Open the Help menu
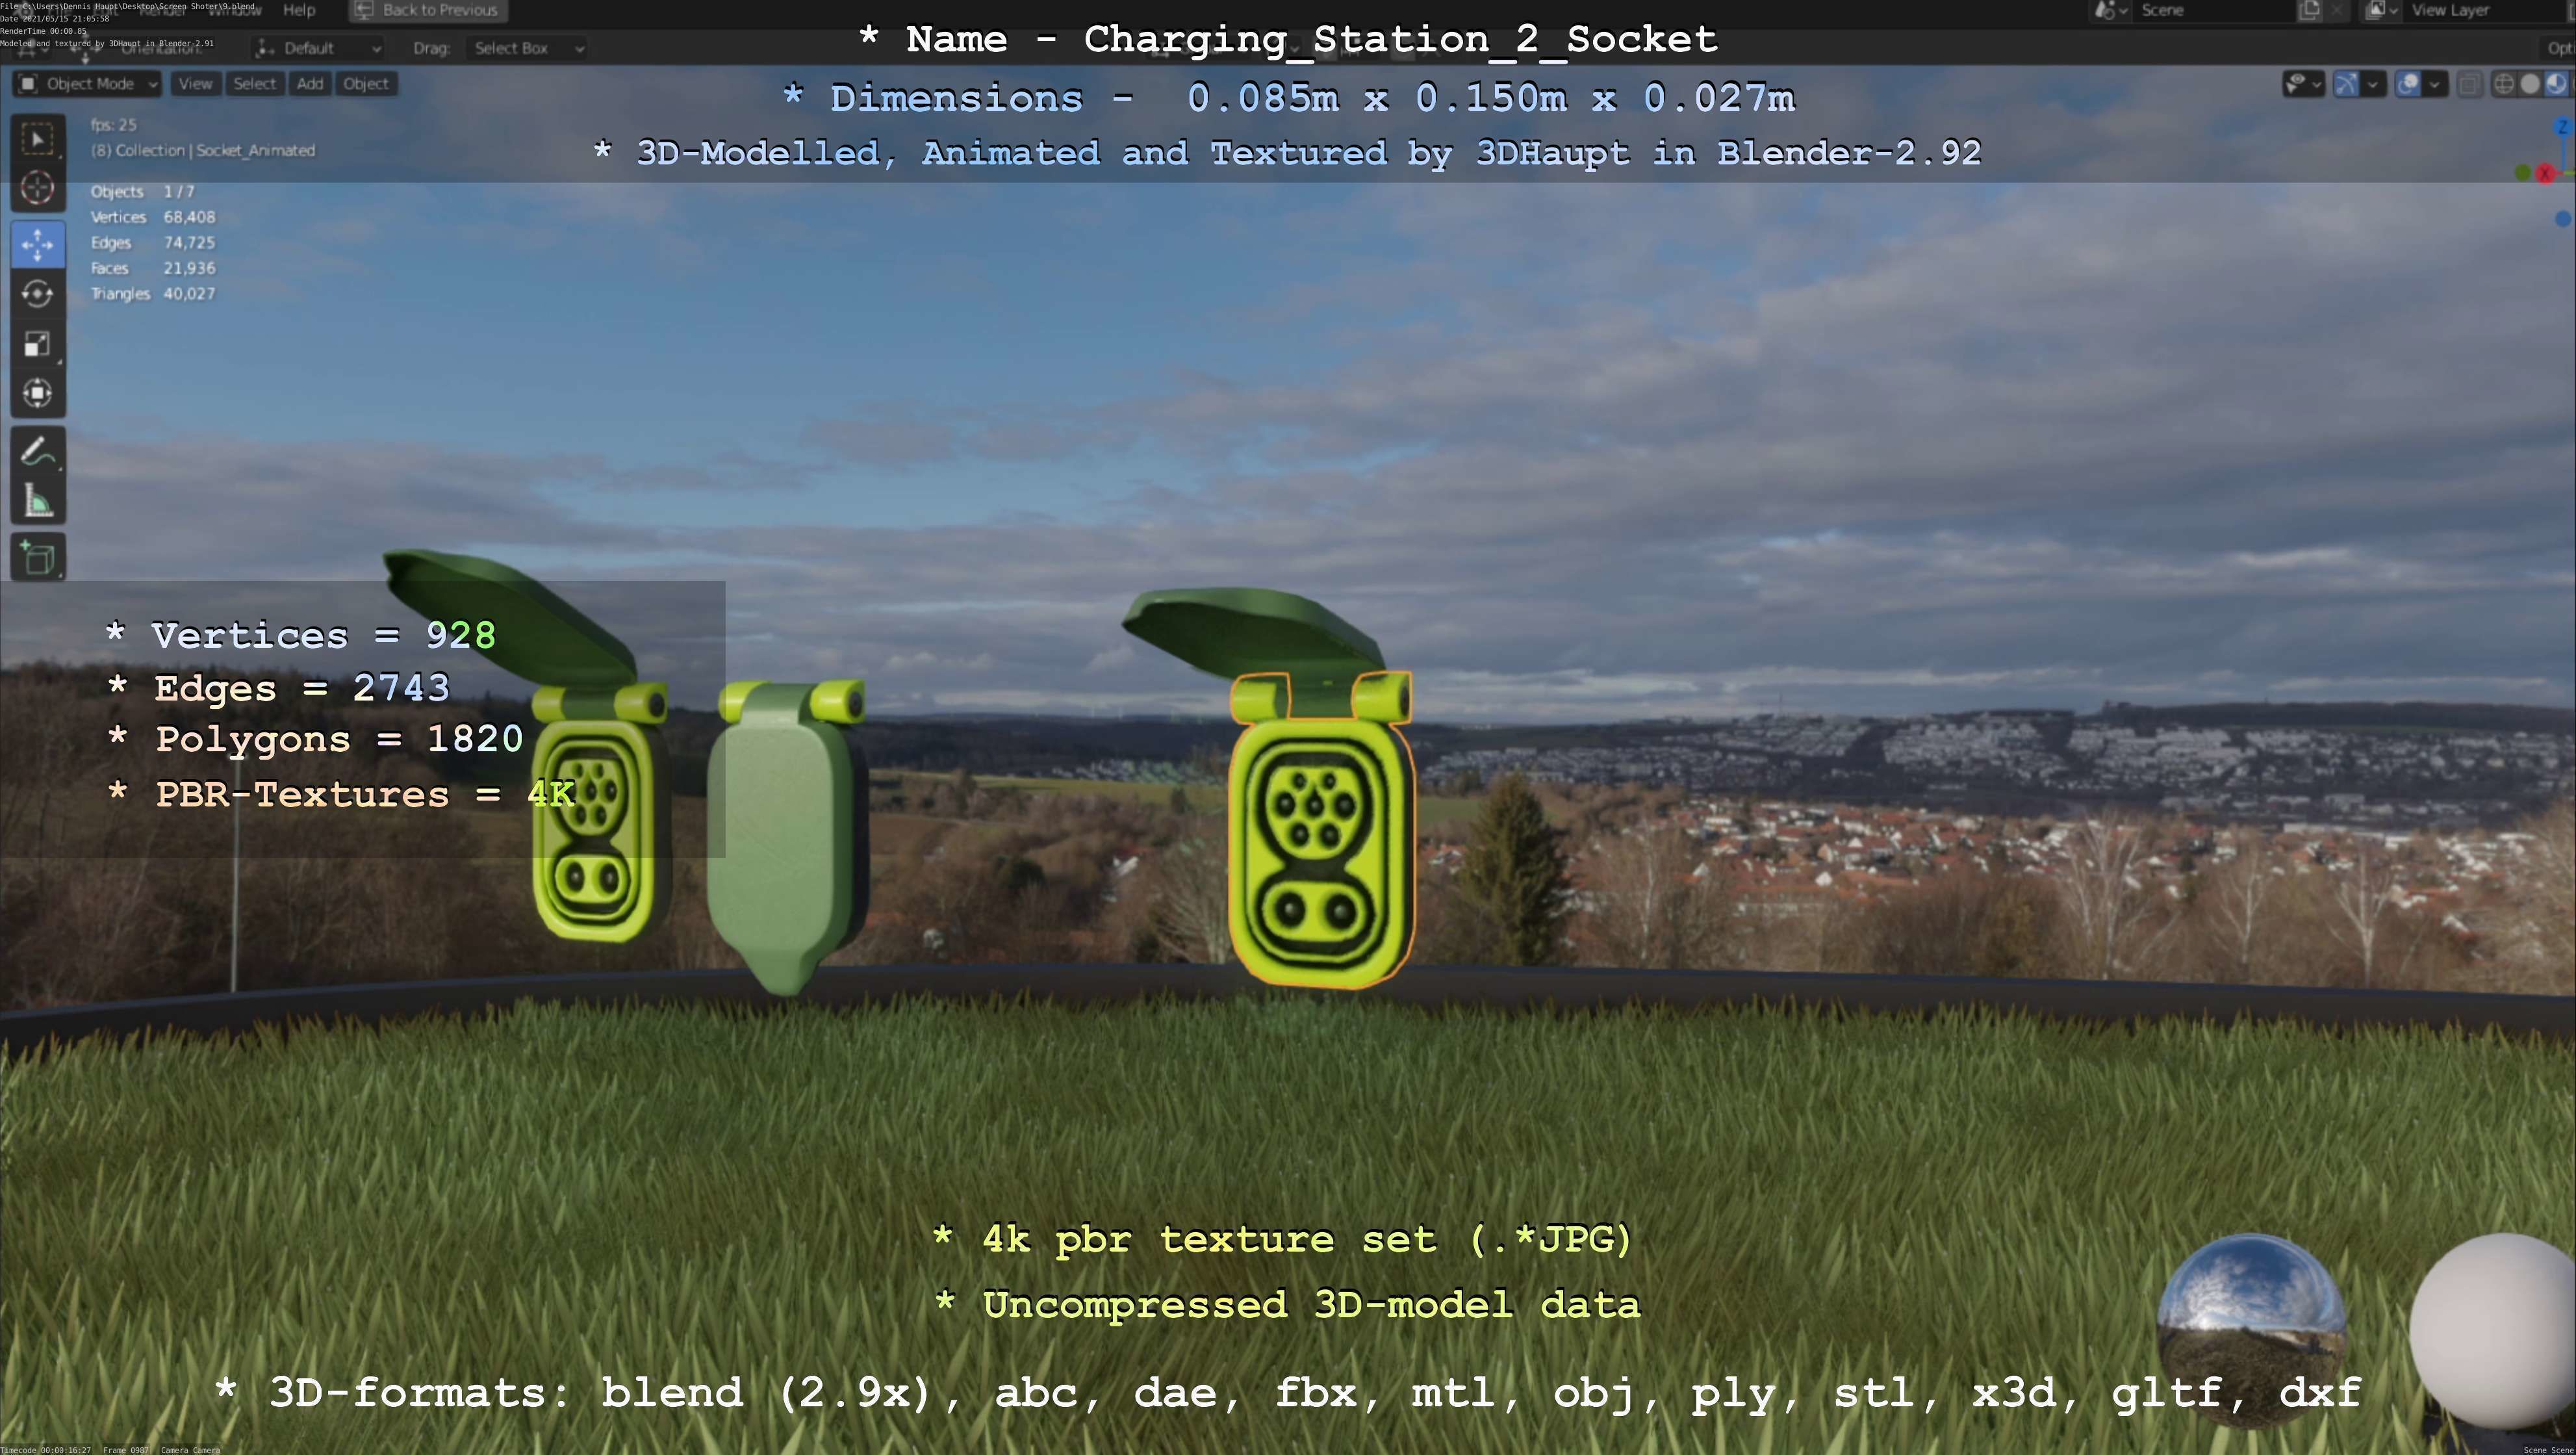This screenshot has width=2576, height=1455. click(x=299, y=10)
